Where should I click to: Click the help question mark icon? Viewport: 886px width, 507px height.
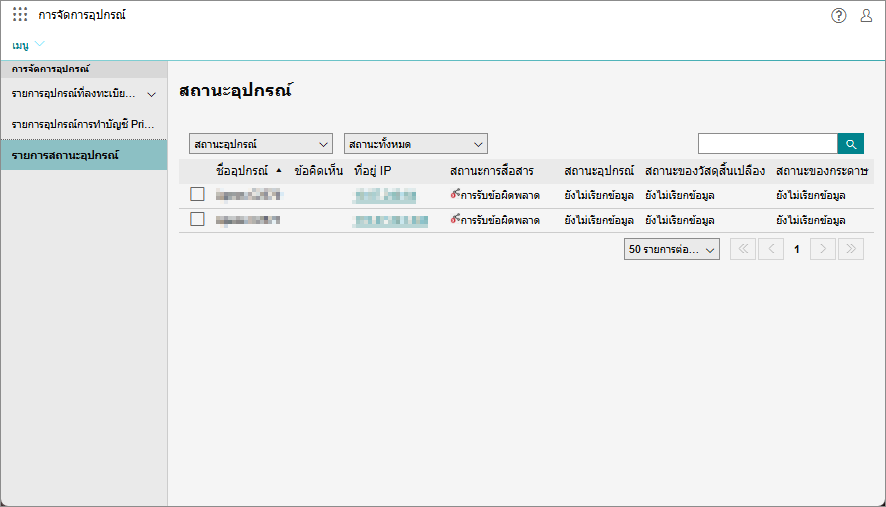pyautogui.click(x=838, y=15)
